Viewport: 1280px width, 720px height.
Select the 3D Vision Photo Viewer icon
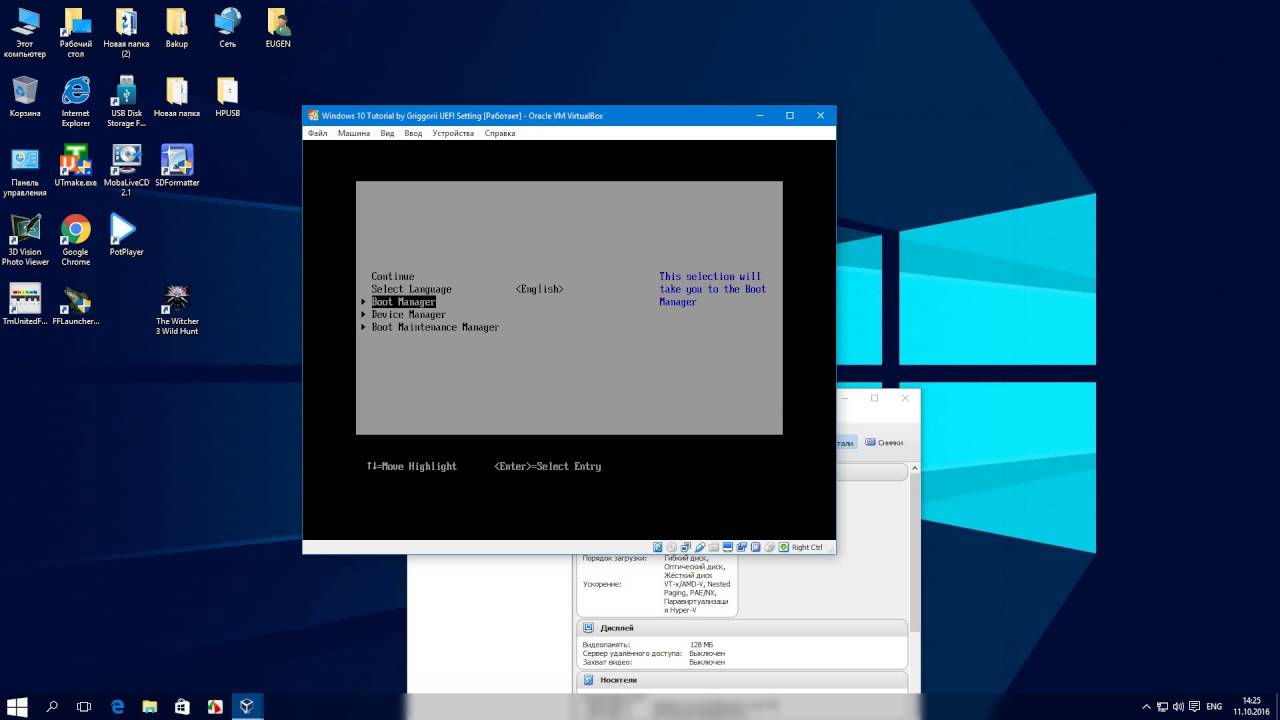[x=25, y=241]
